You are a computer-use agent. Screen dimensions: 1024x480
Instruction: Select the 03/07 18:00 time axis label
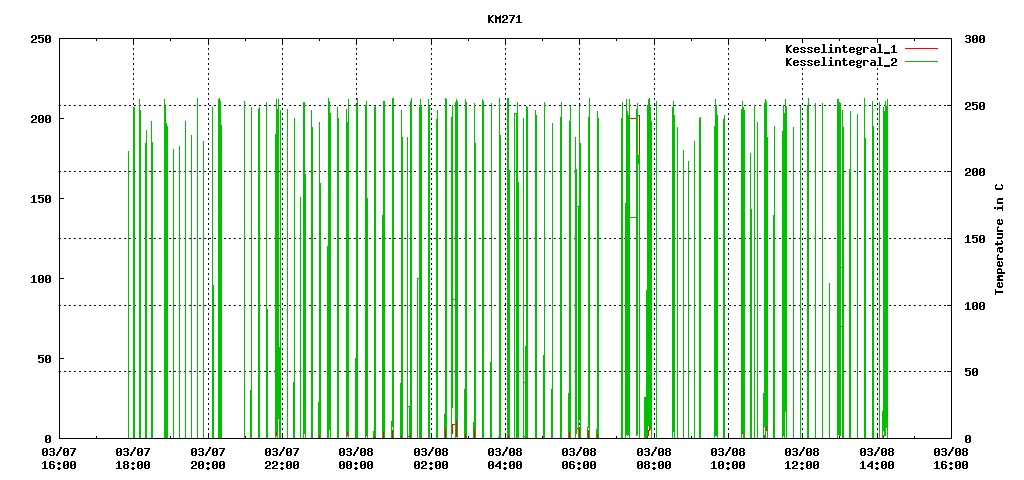tap(133, 458)
